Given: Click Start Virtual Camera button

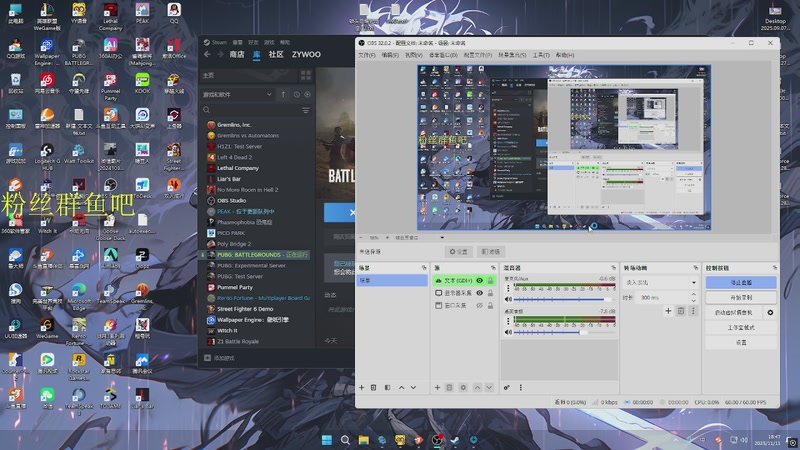Looking at the screenshot, I should pyautogui.click(x=734, y=312).
